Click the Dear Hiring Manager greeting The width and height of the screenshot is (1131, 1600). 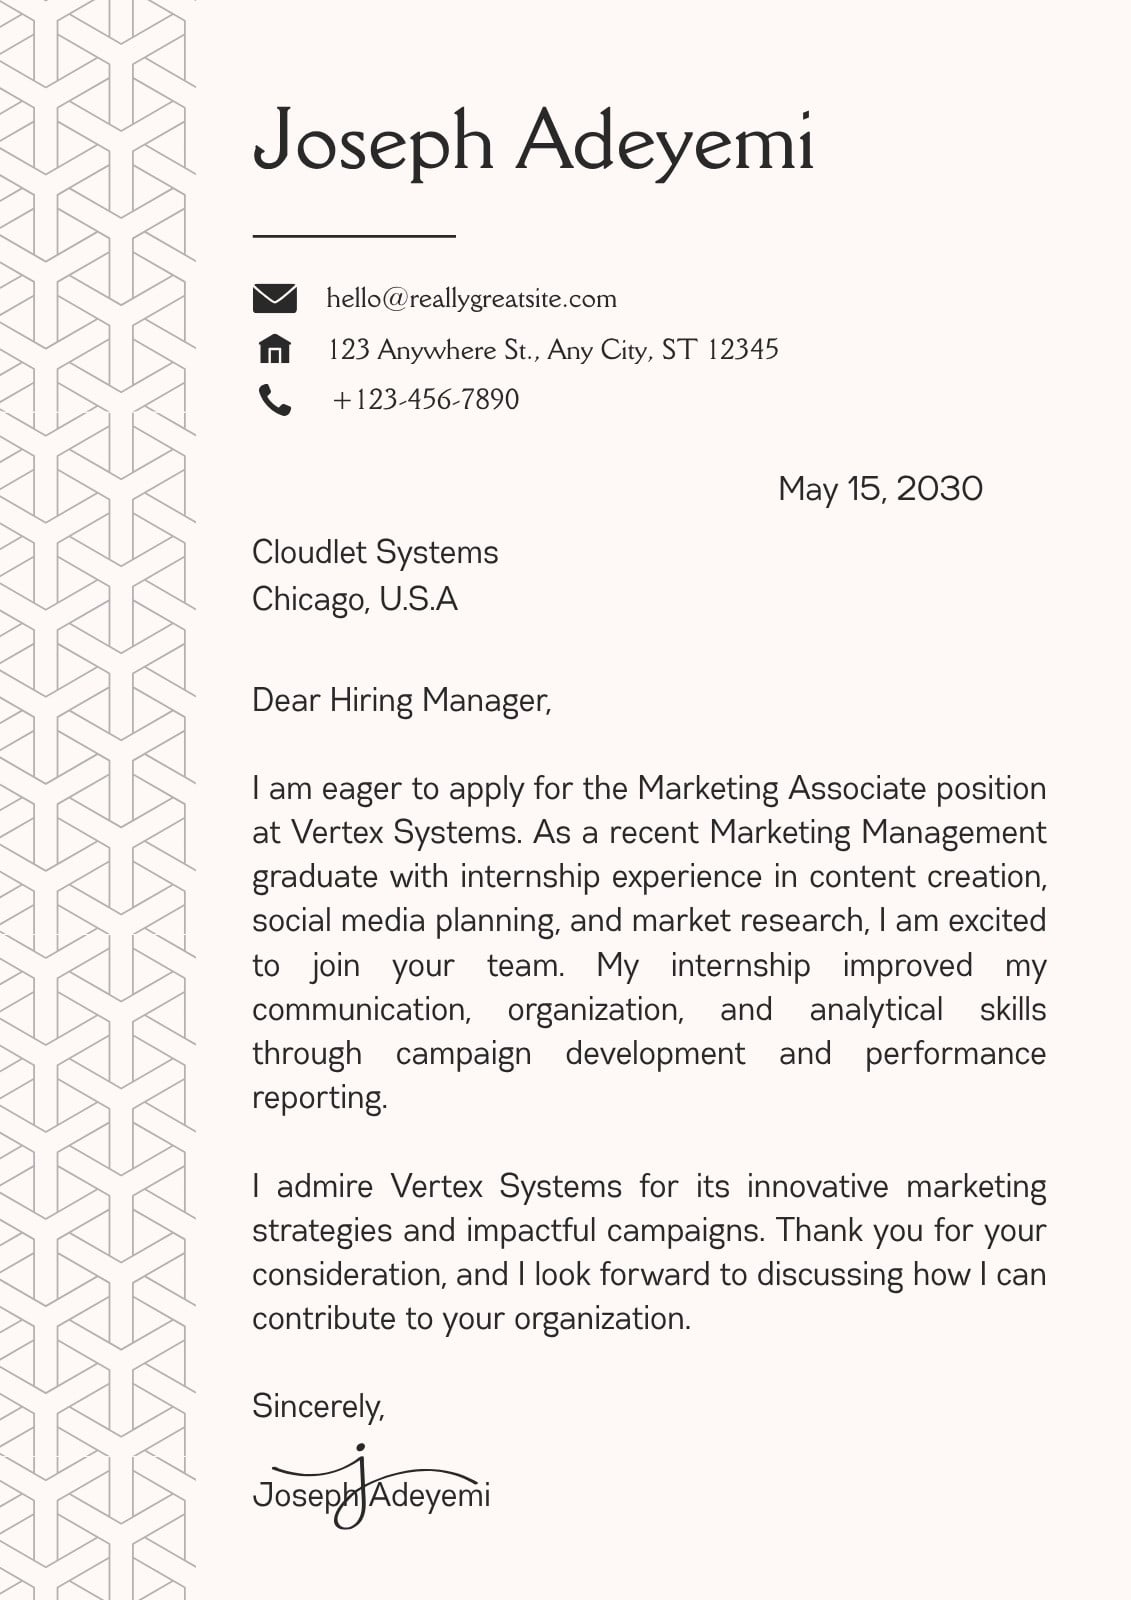(x=402, y=700)
